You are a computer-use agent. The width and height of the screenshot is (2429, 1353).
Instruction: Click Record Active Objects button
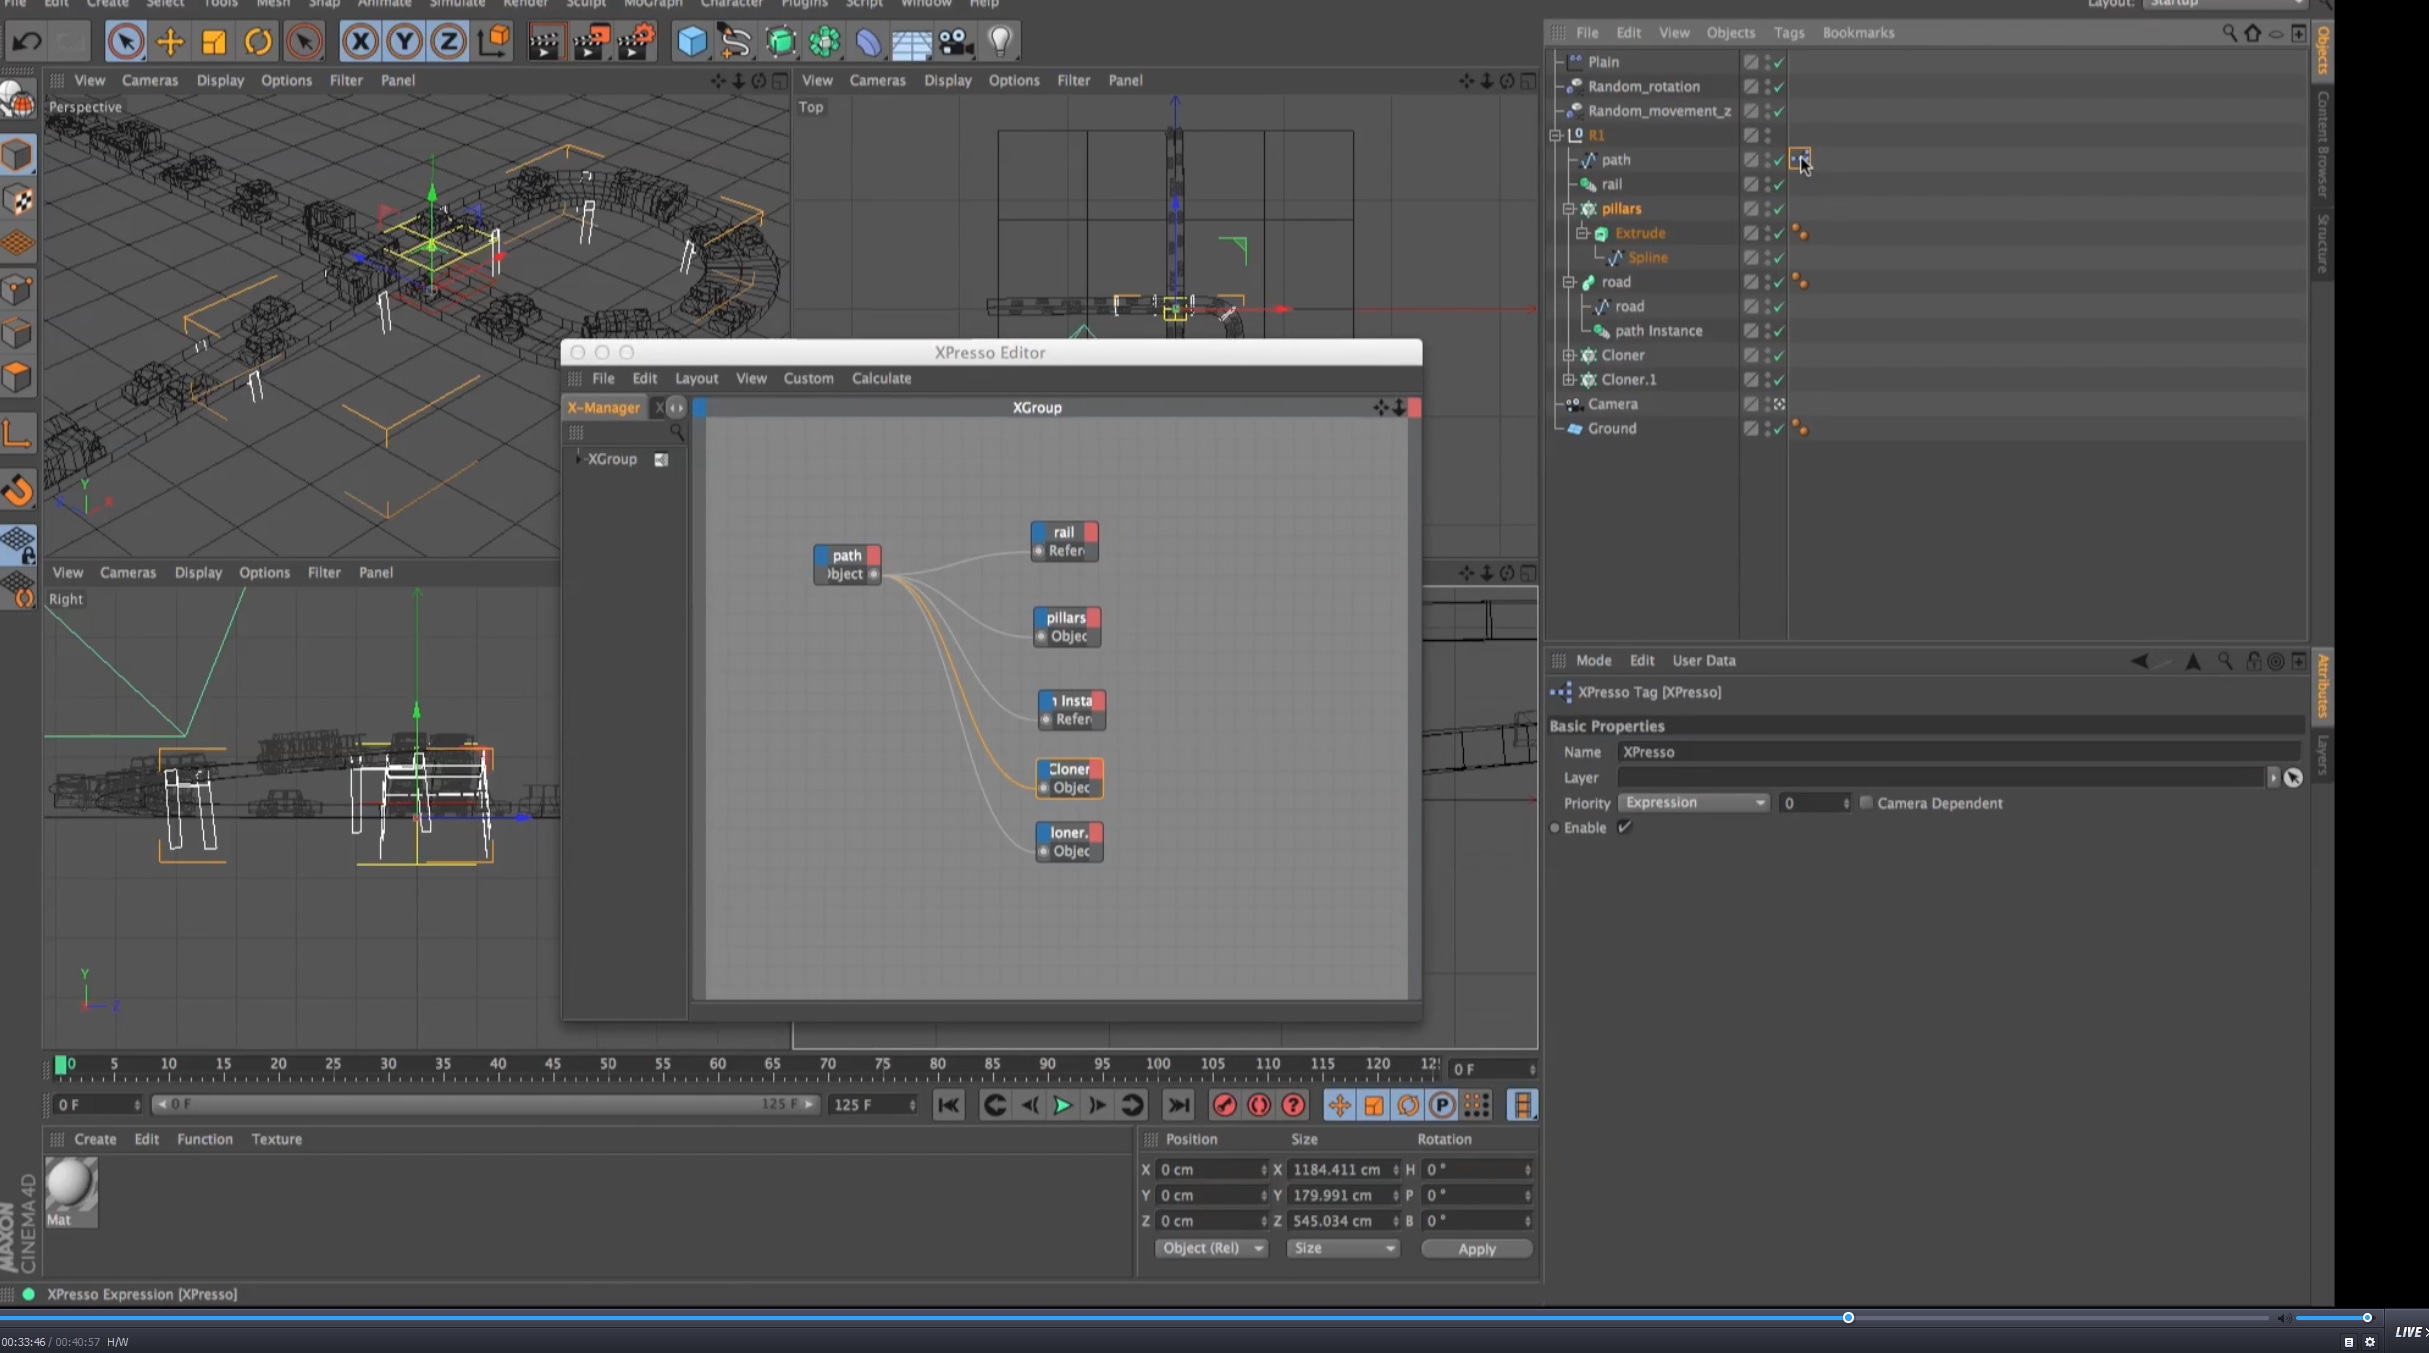point(1224,1105)
